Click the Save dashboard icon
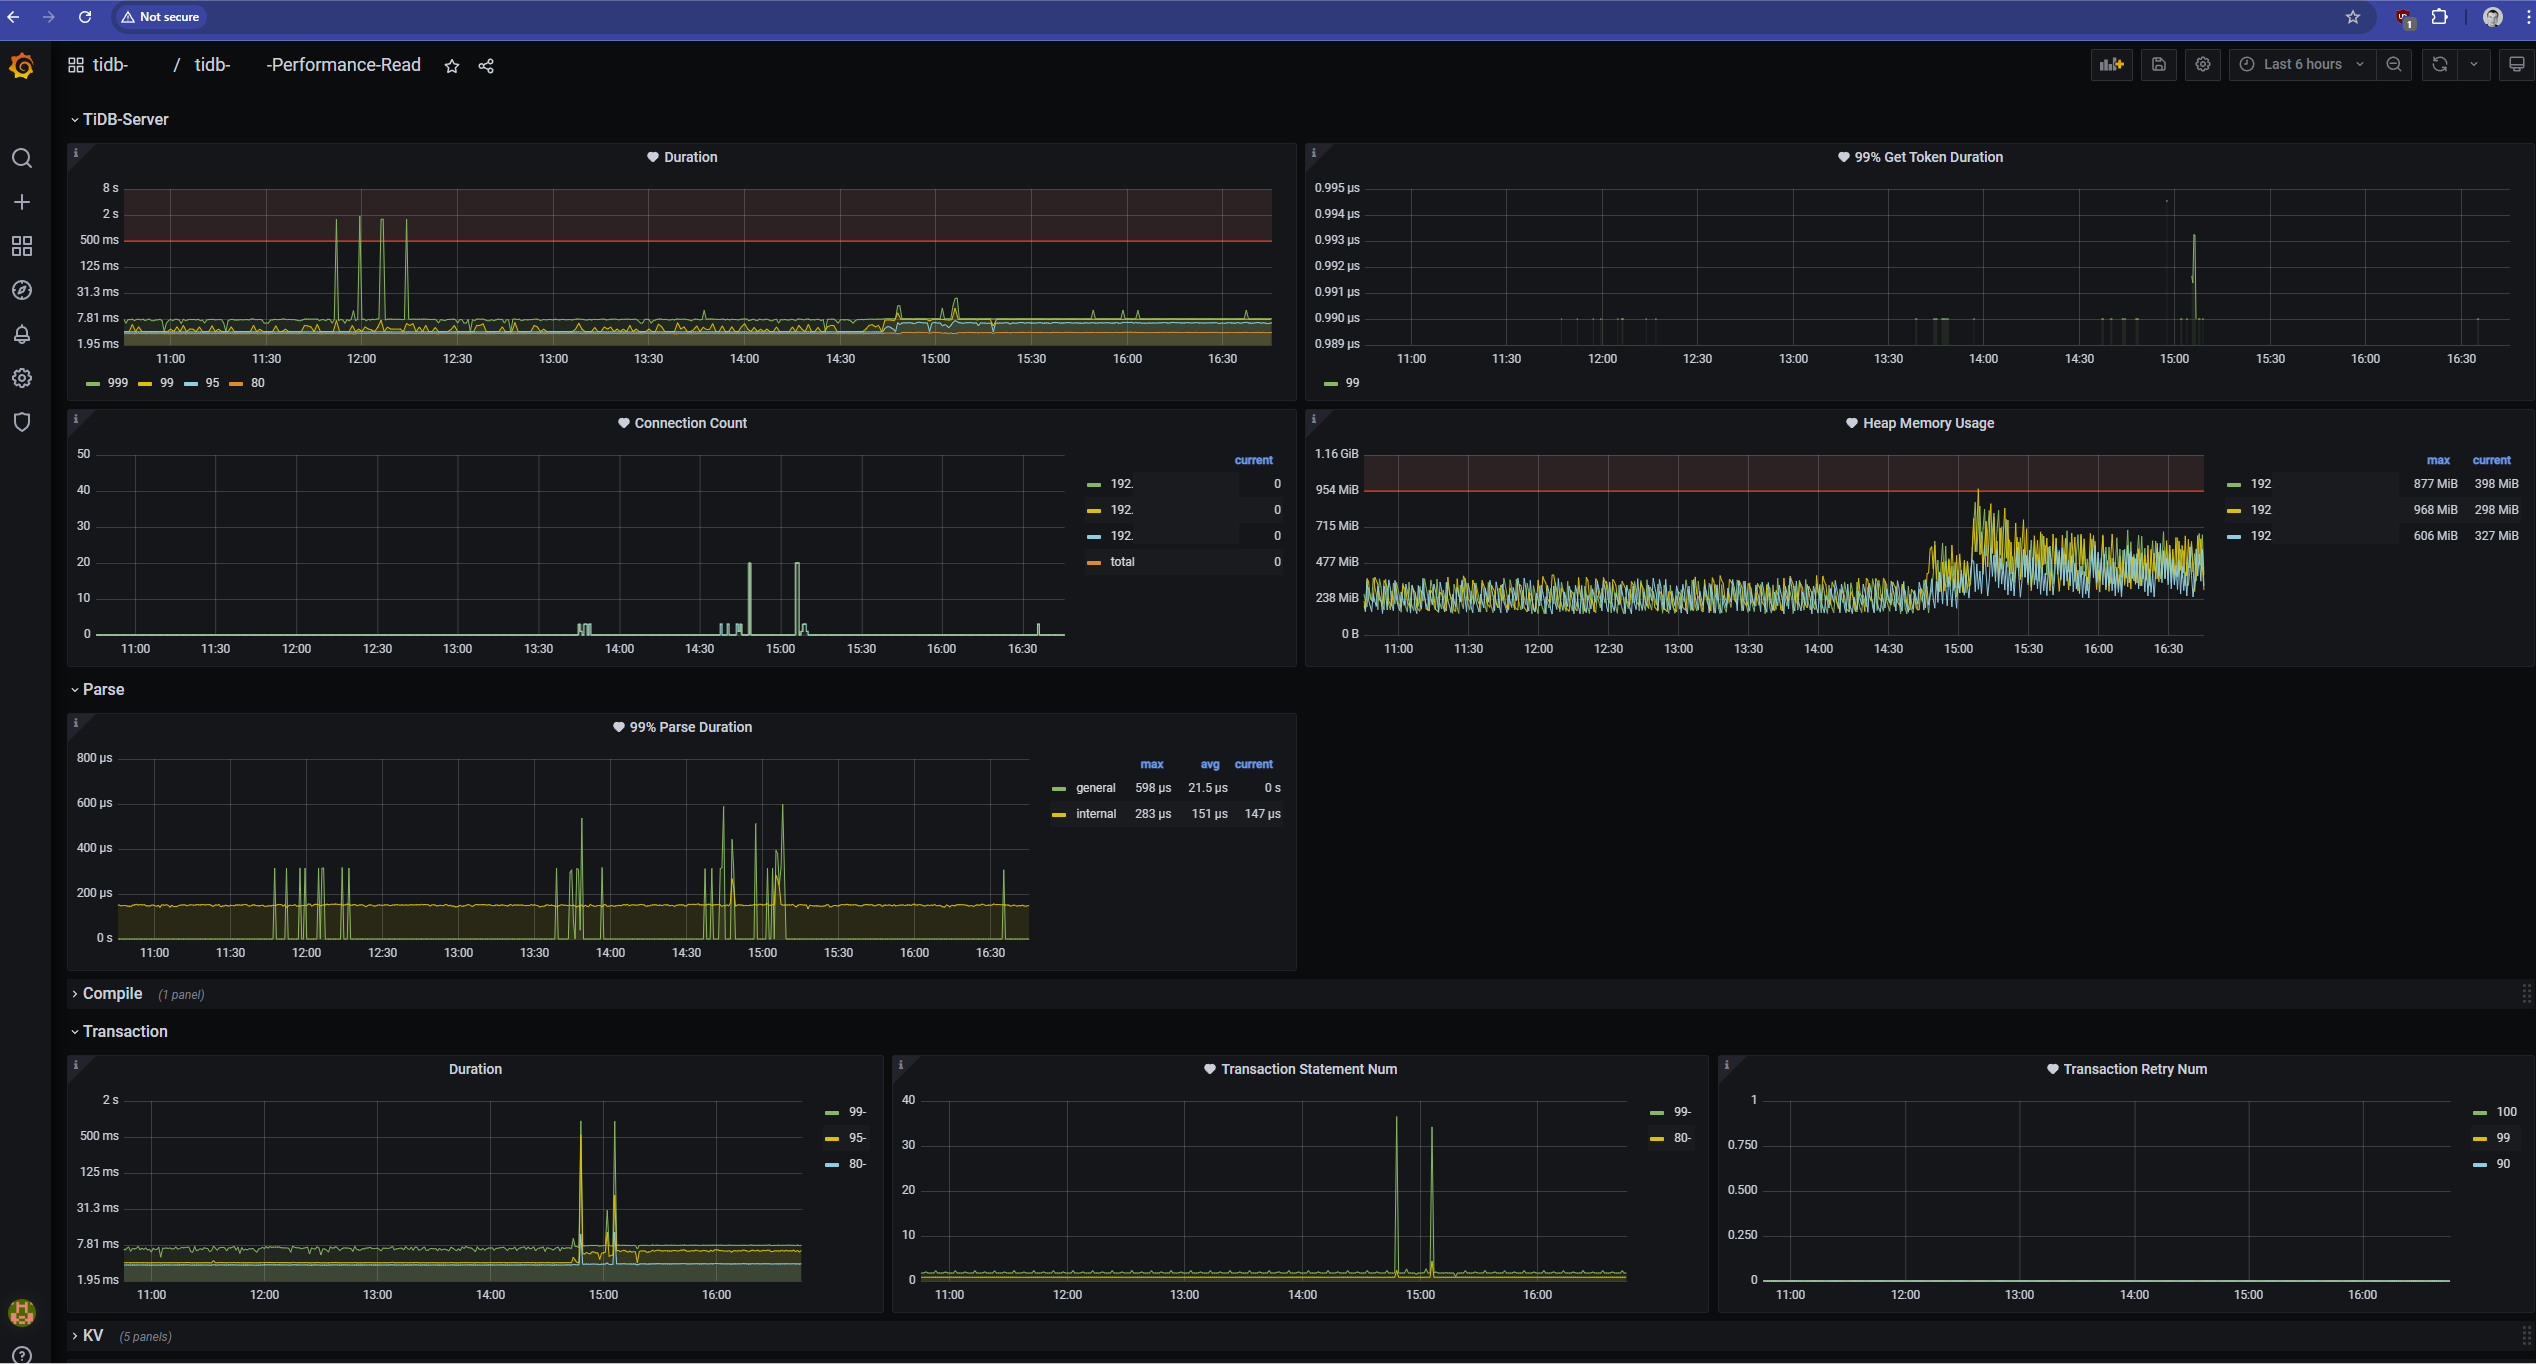The width and height of the screenshot is (2536, 1364). pos(2159,64)
